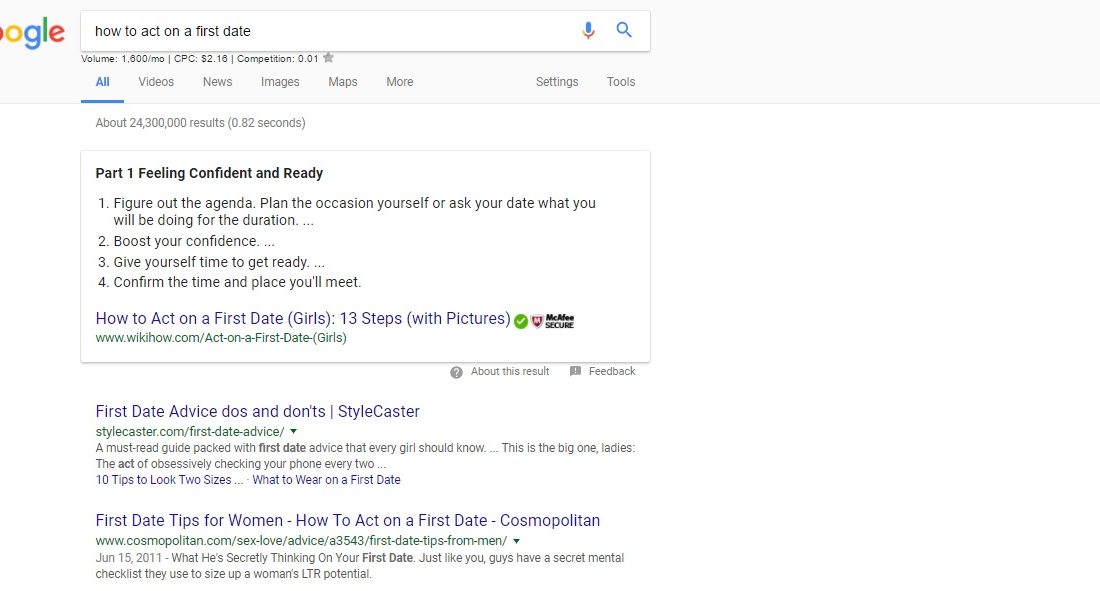Click the Google logo

click(32, 33)
